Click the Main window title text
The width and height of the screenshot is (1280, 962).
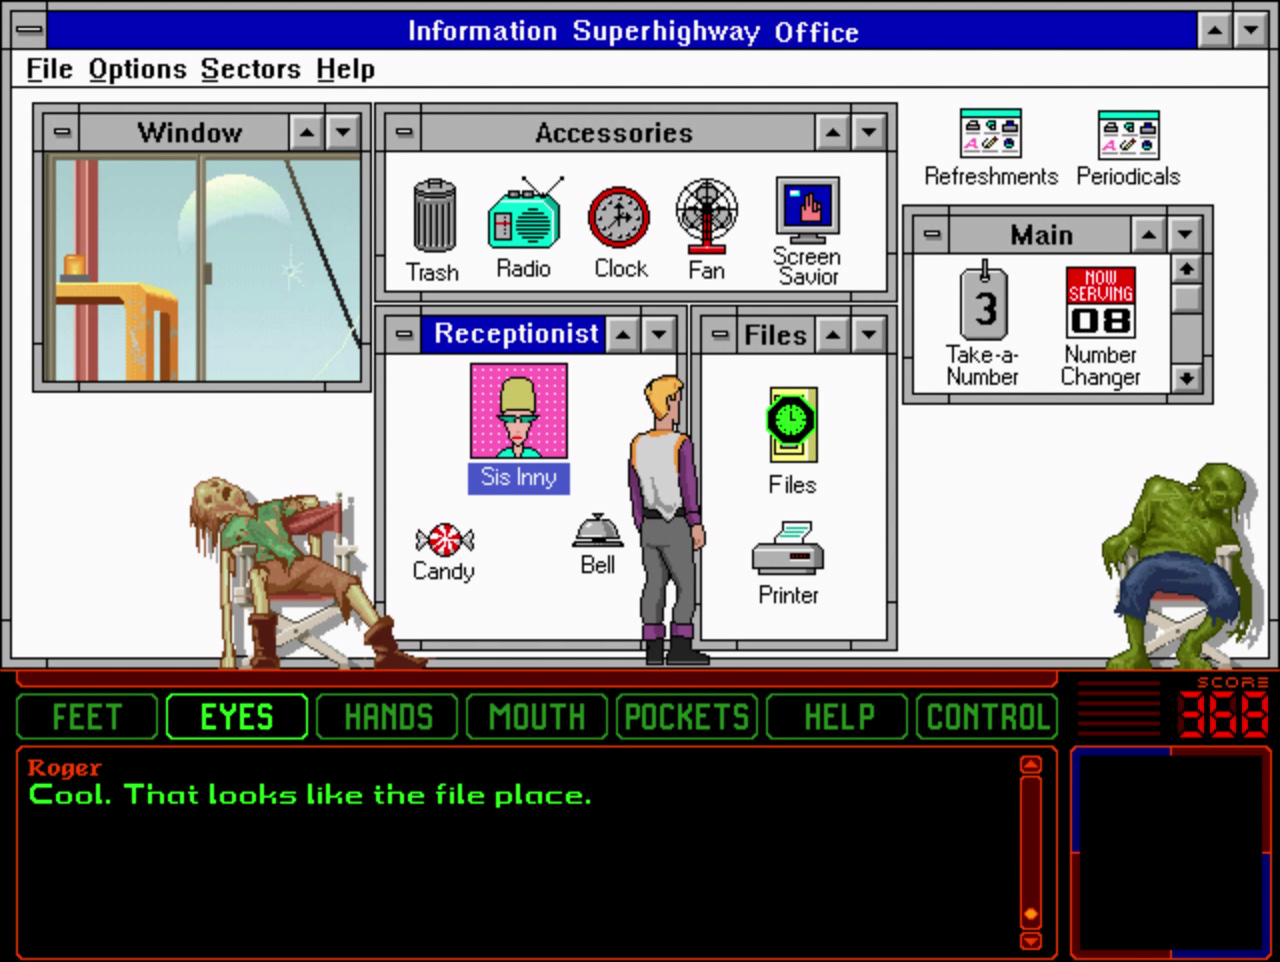tap(1041, 235)
